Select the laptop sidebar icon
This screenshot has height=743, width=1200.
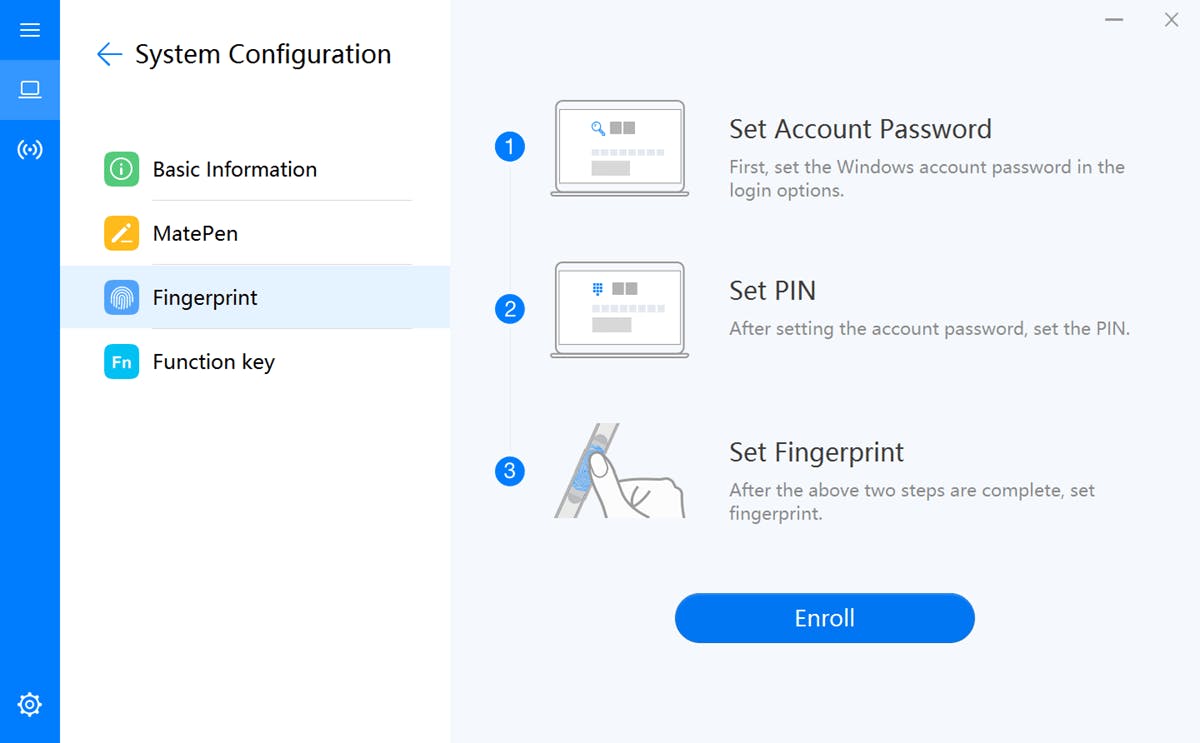pos(30,89)
